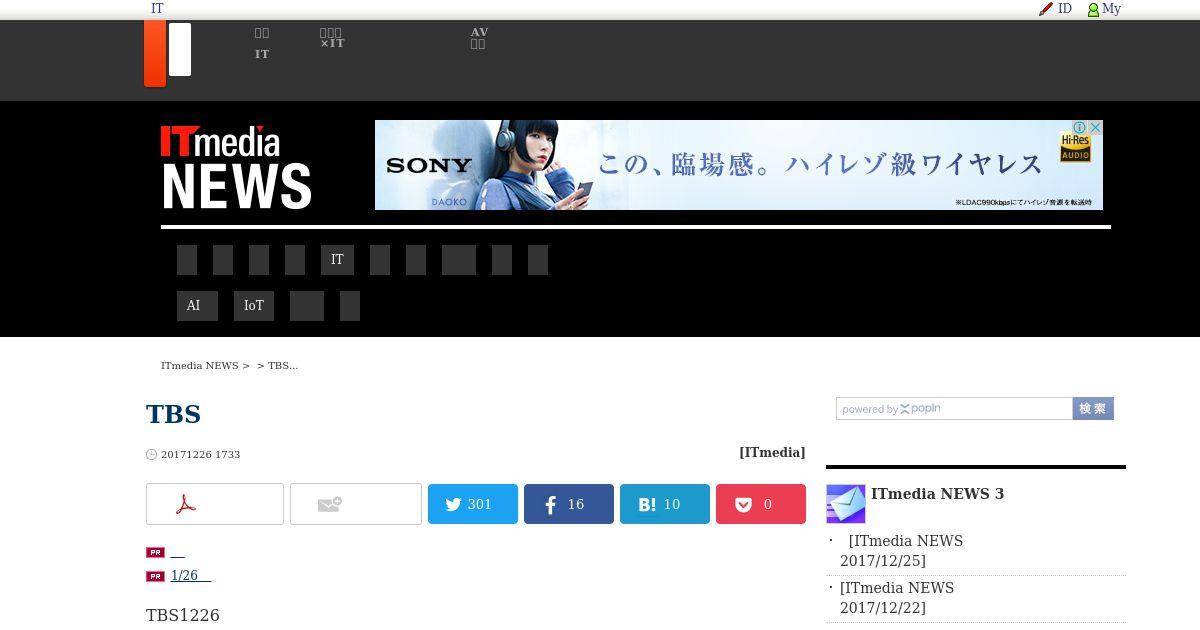Image resolution: width=1200 pixels, height=630 pixels.
Task: Click the TBS article headline
Action: coord(173,414)
